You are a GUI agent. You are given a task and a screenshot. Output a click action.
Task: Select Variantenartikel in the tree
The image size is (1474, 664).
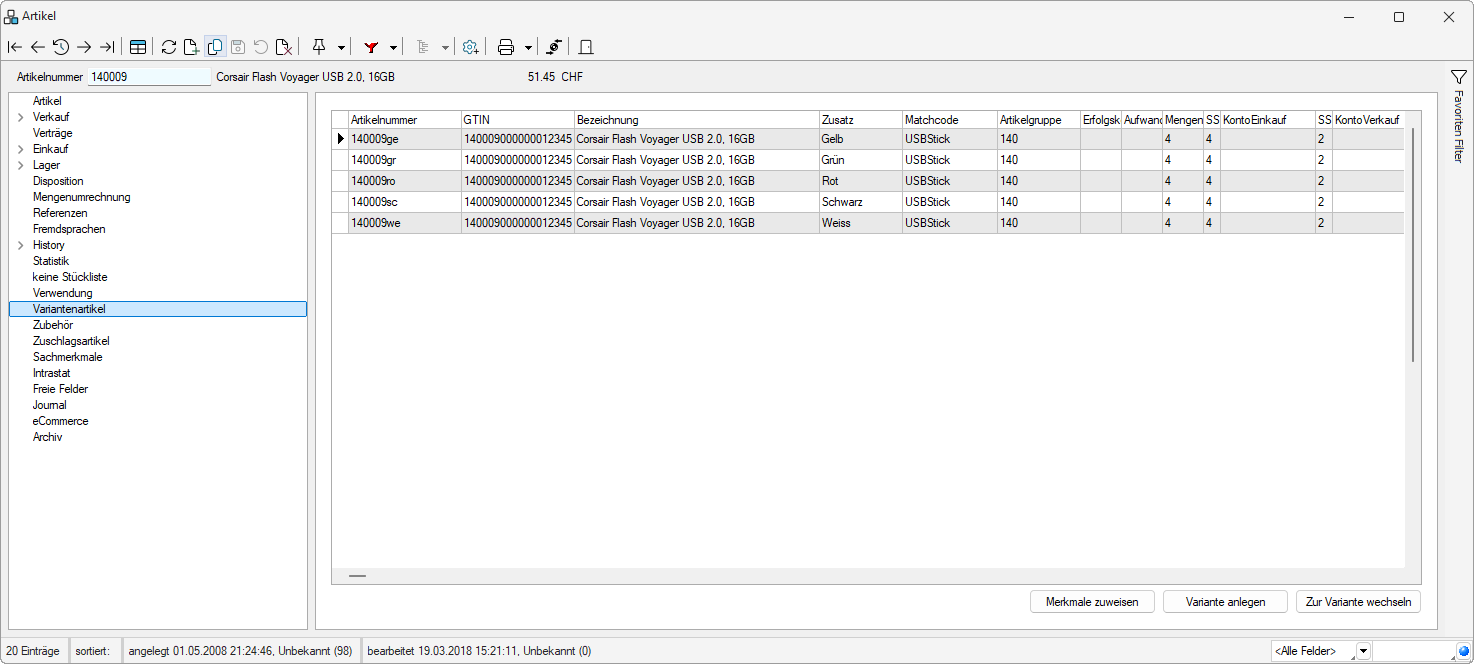click(x=157, y=309)
